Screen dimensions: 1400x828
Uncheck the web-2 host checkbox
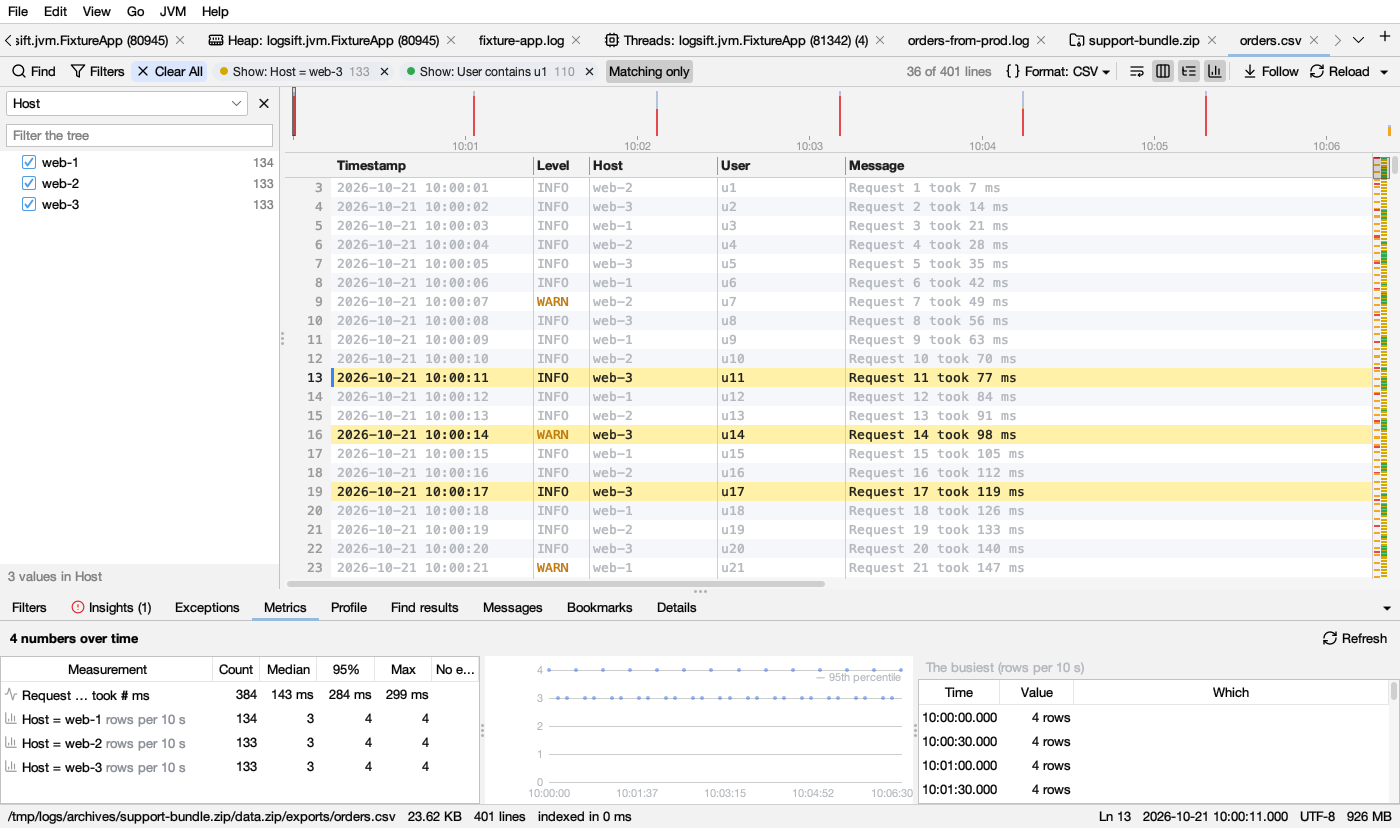tap(29, 183)
